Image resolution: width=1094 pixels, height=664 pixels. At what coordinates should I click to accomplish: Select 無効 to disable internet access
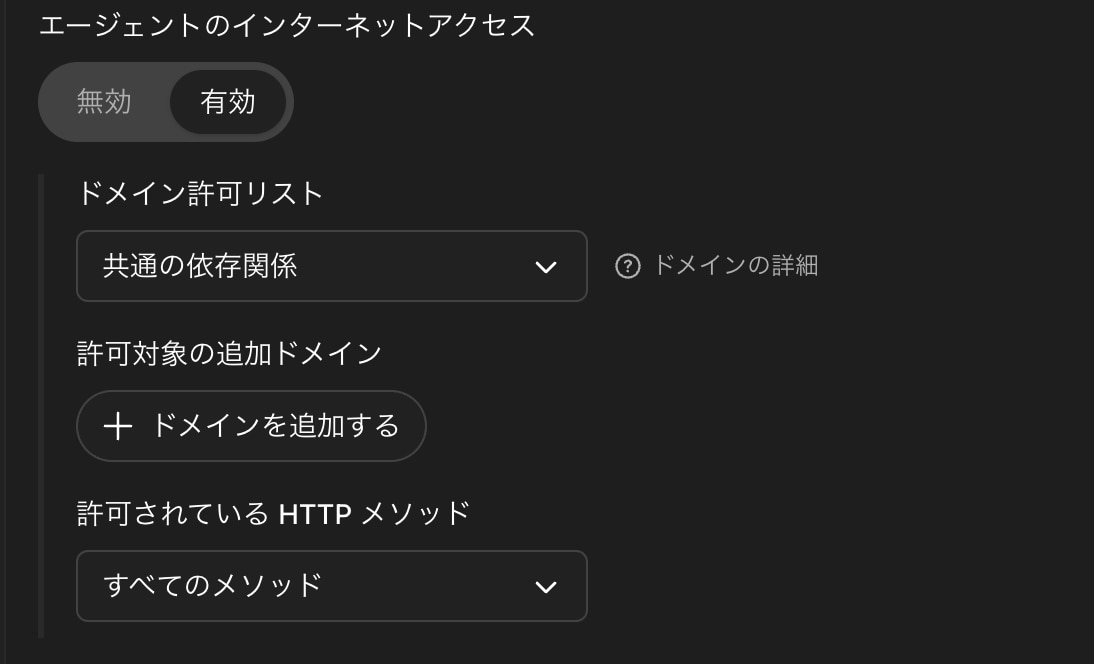104,102
